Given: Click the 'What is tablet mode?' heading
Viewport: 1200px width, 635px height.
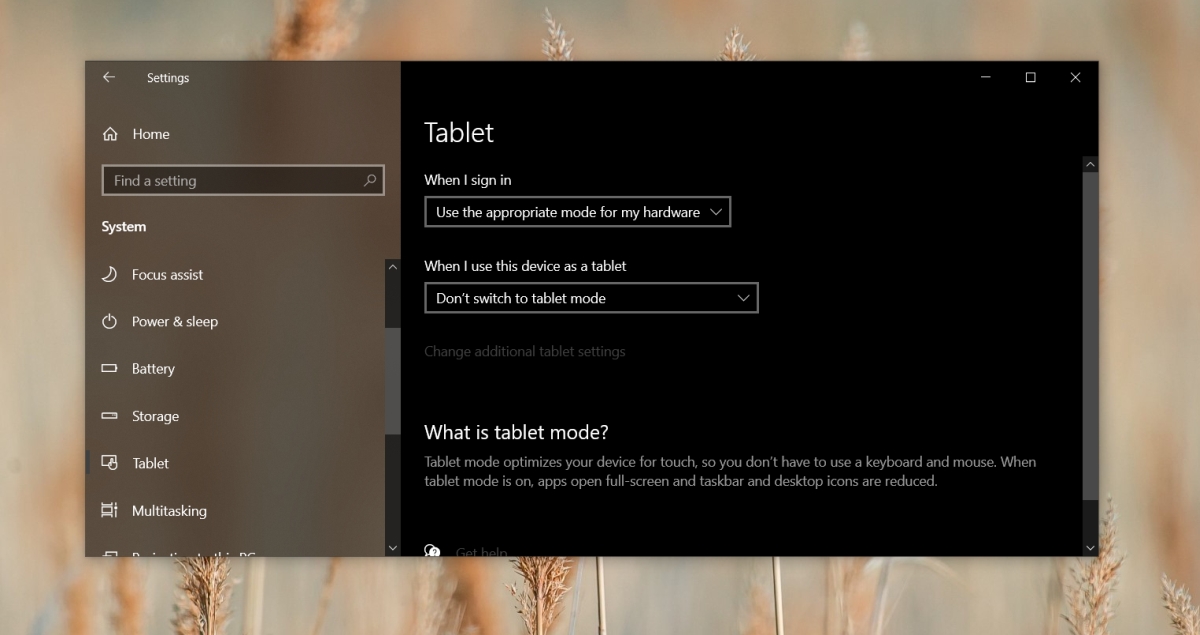Looking at the screenshot, I should 516,432.
